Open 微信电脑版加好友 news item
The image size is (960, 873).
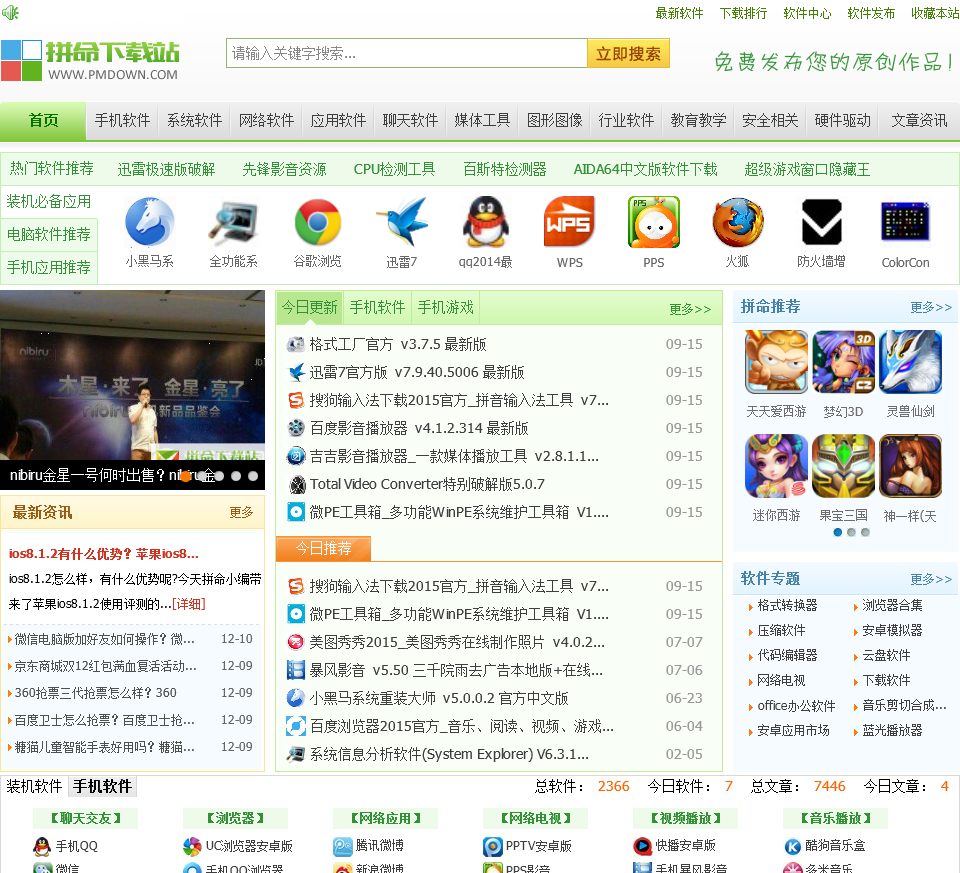click(104, 639)
